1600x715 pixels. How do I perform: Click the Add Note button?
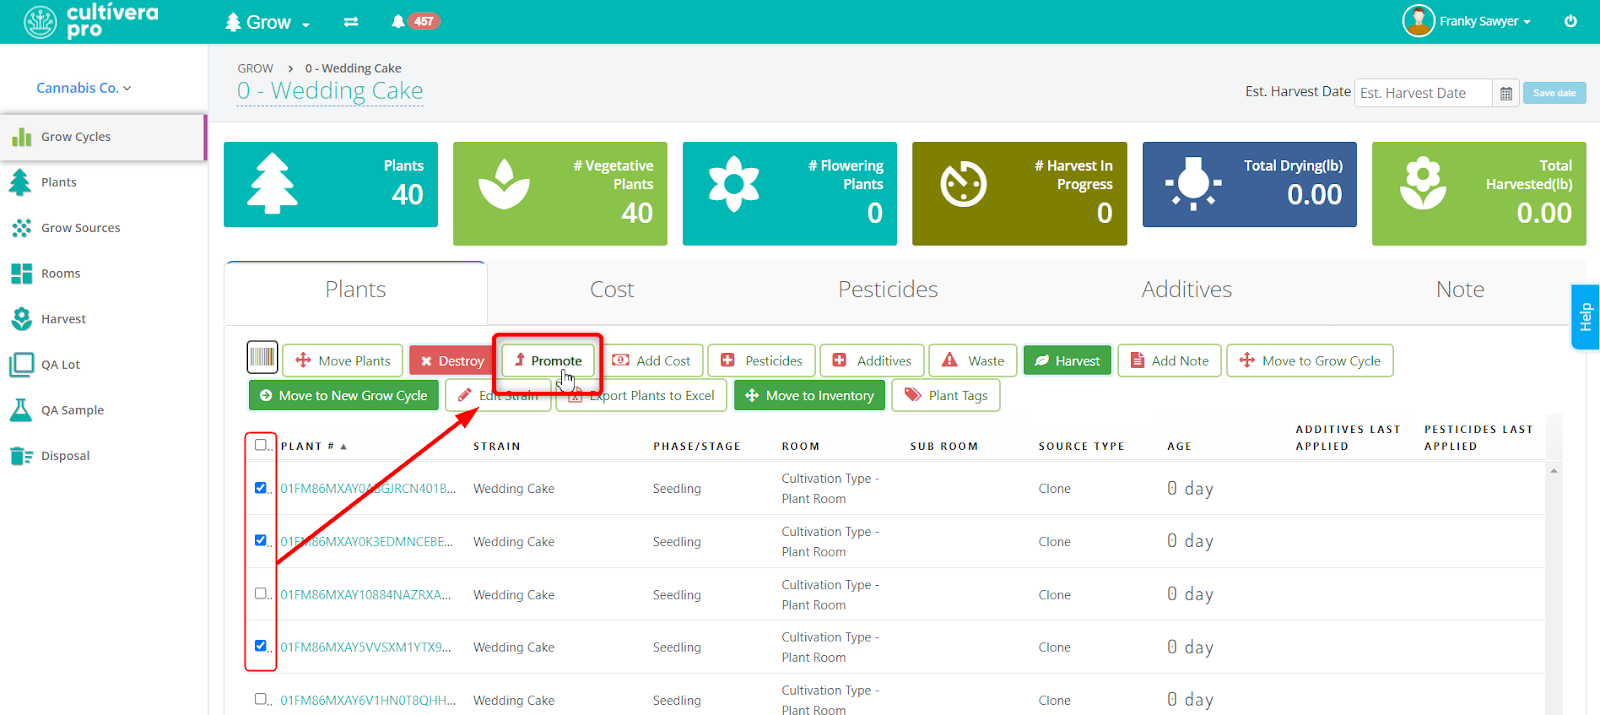click(x=1169, y=361)
